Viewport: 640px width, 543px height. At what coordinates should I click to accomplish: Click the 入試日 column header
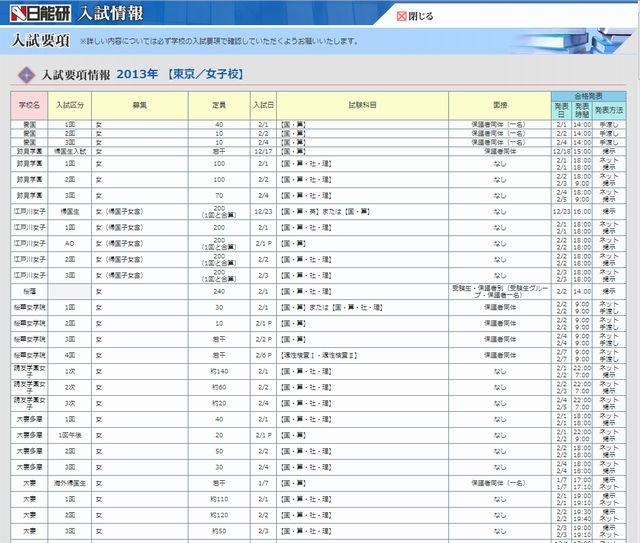(x=263, y=104)
